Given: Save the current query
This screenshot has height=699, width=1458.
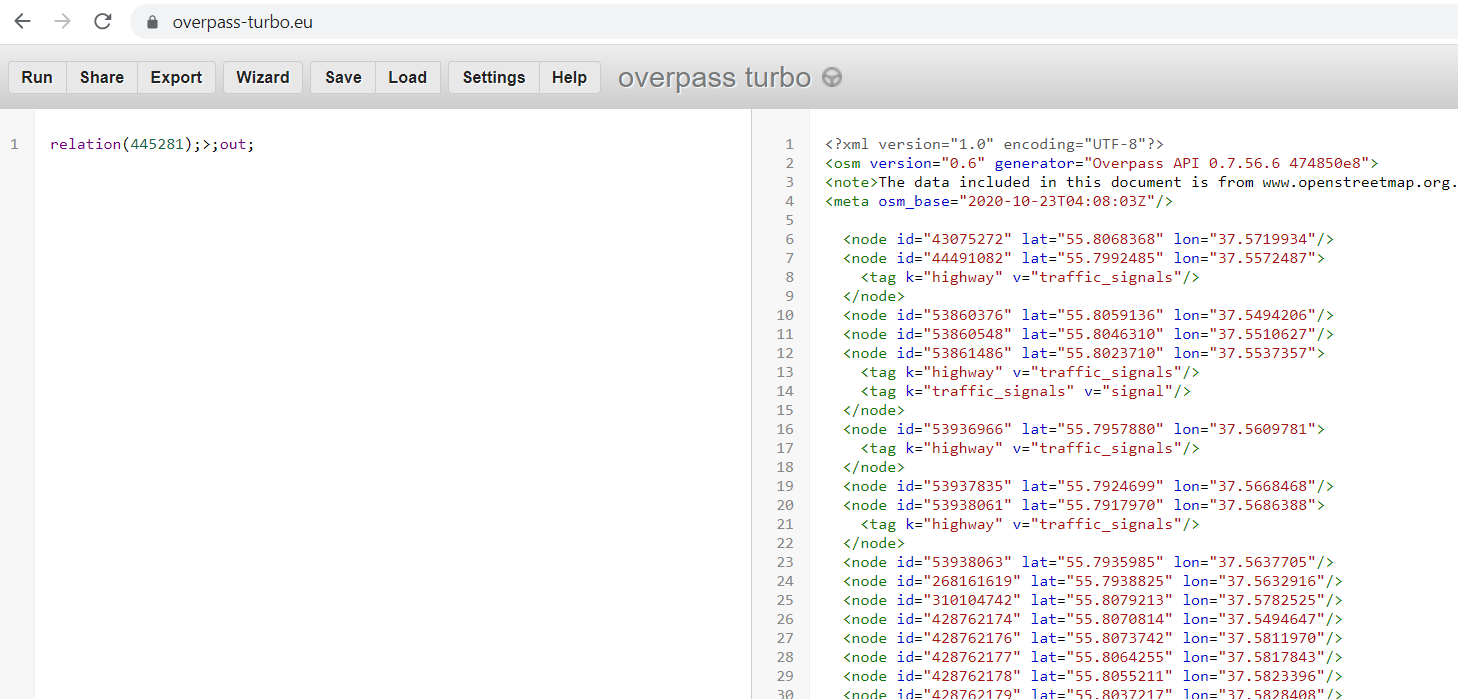Looking at the screenshot, I should point(343,77).
